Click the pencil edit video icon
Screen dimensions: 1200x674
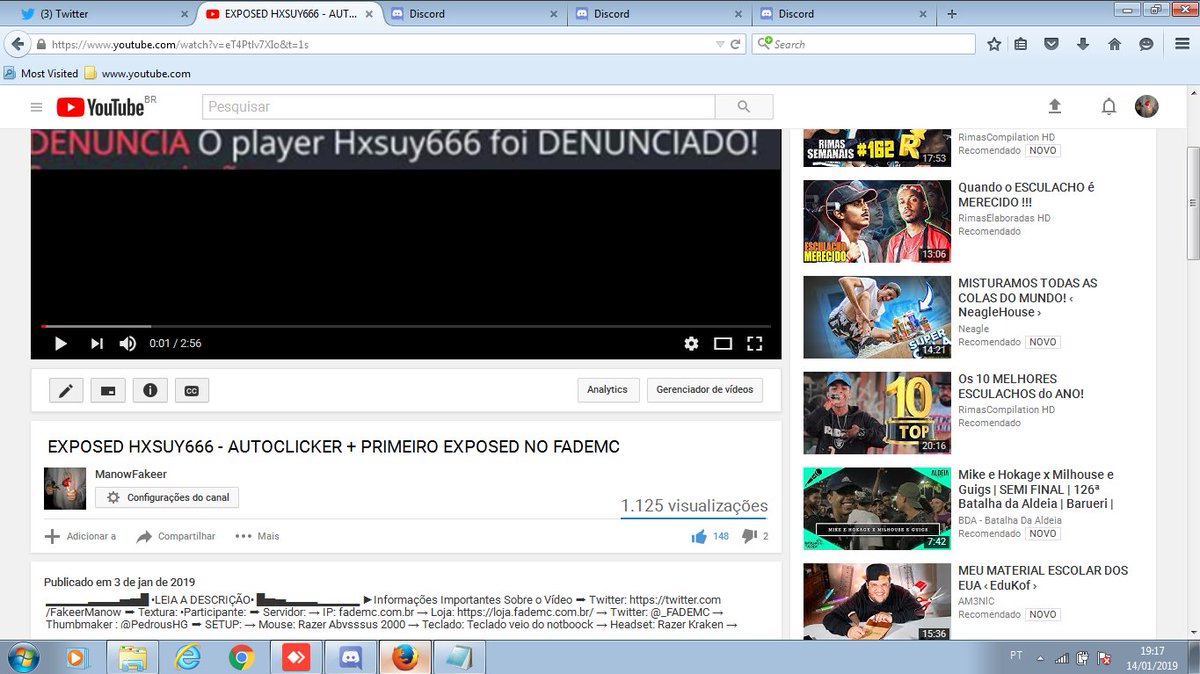pyautogui.click(x=66, y=390)
